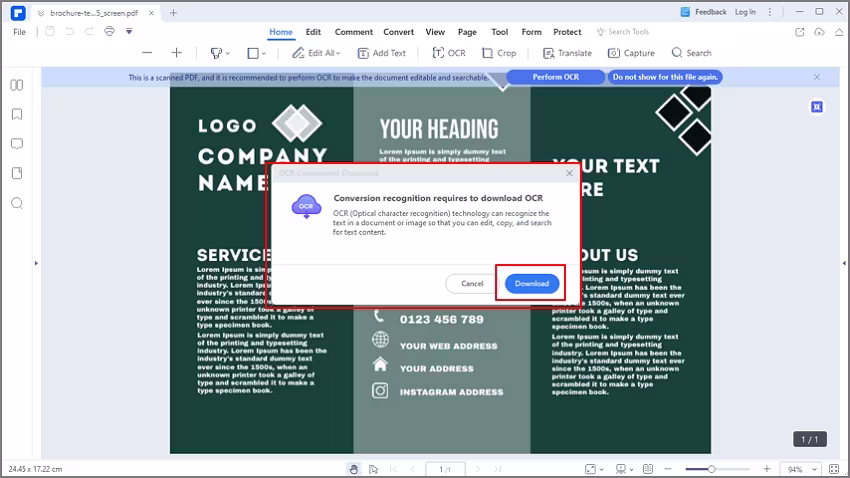
Task: Select the selection cursor tool in status bar
Action: pyautogui.click(x=374, y=469)
